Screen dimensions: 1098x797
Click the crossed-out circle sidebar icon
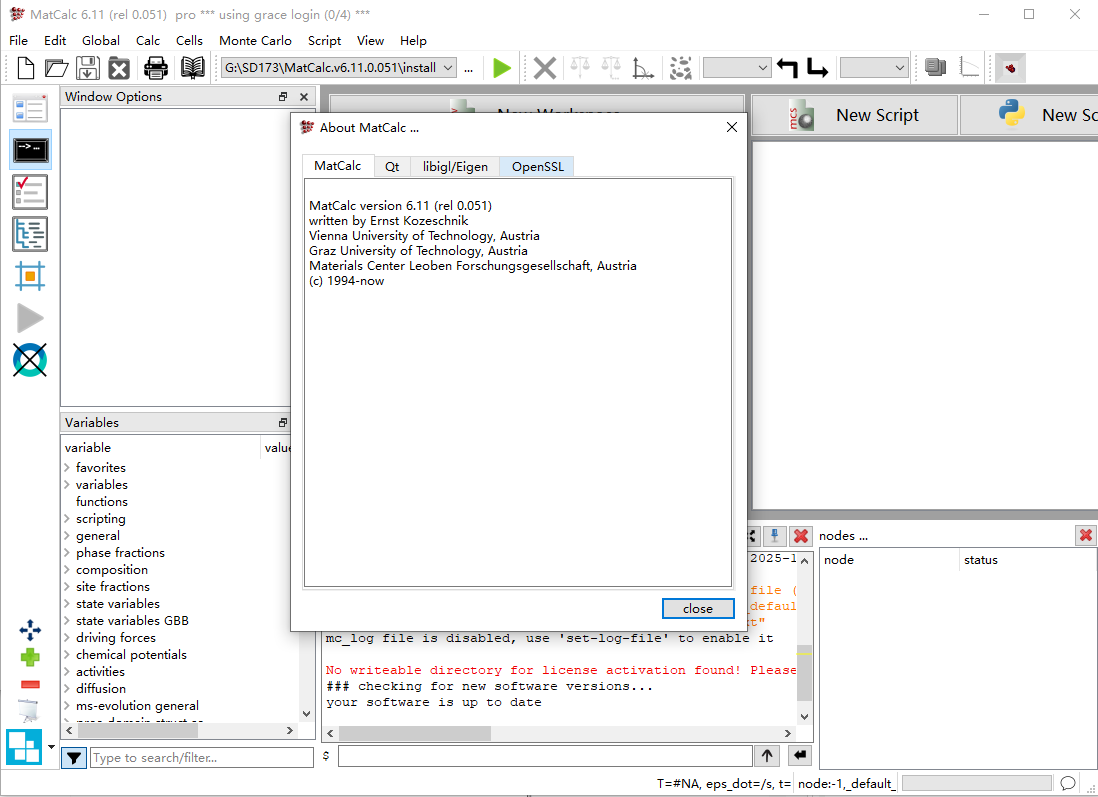(x=30, y=360)
